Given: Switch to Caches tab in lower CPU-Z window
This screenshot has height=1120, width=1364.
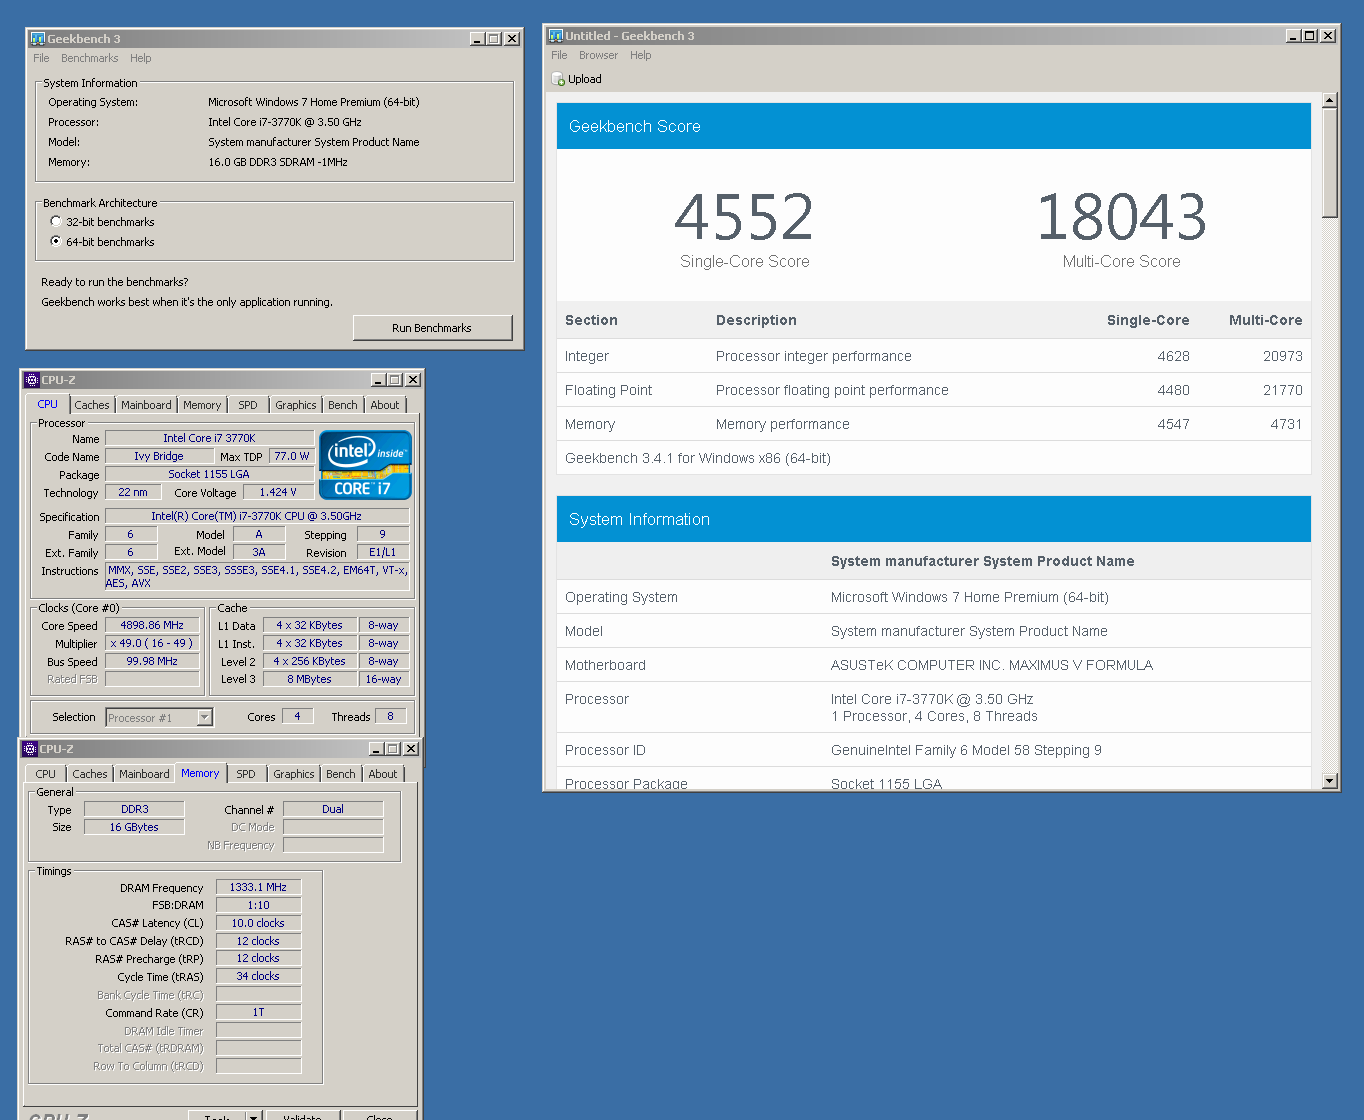Looking at the screenshot, I should click(90, 774).
